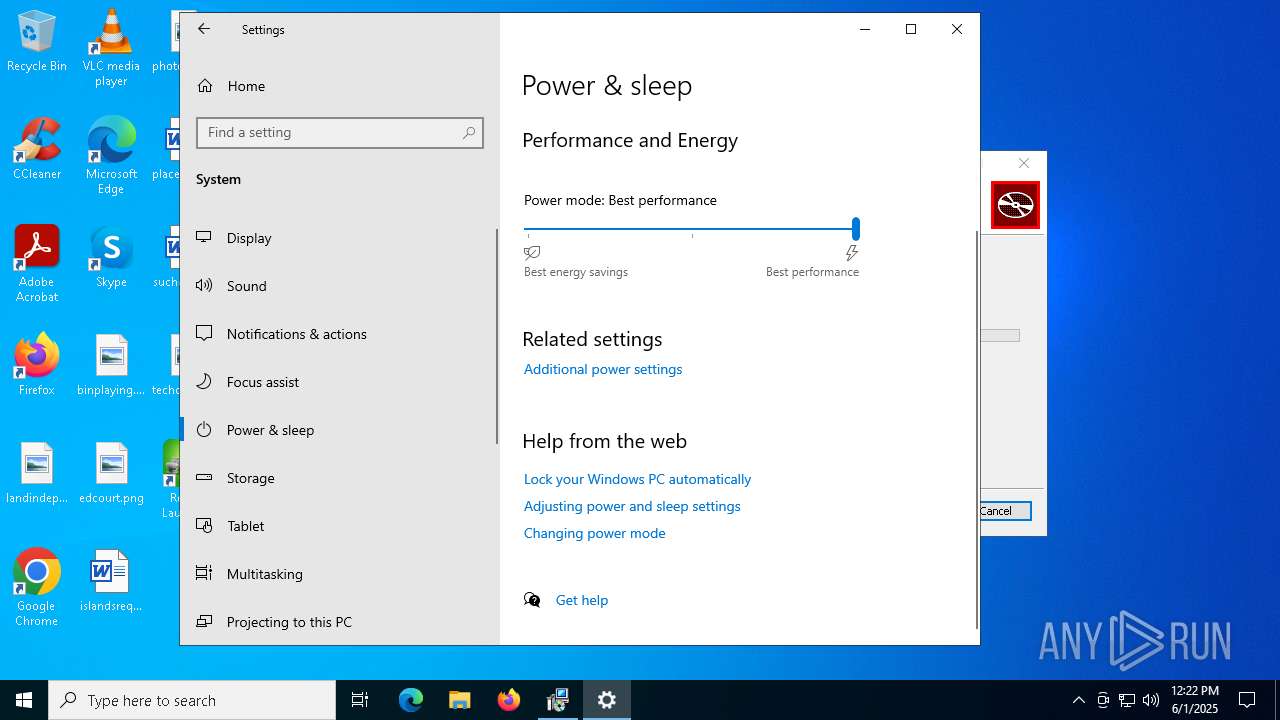Click the Recycle Bin desktop icon
The image size is (1280, 720).
coord(37,42)
